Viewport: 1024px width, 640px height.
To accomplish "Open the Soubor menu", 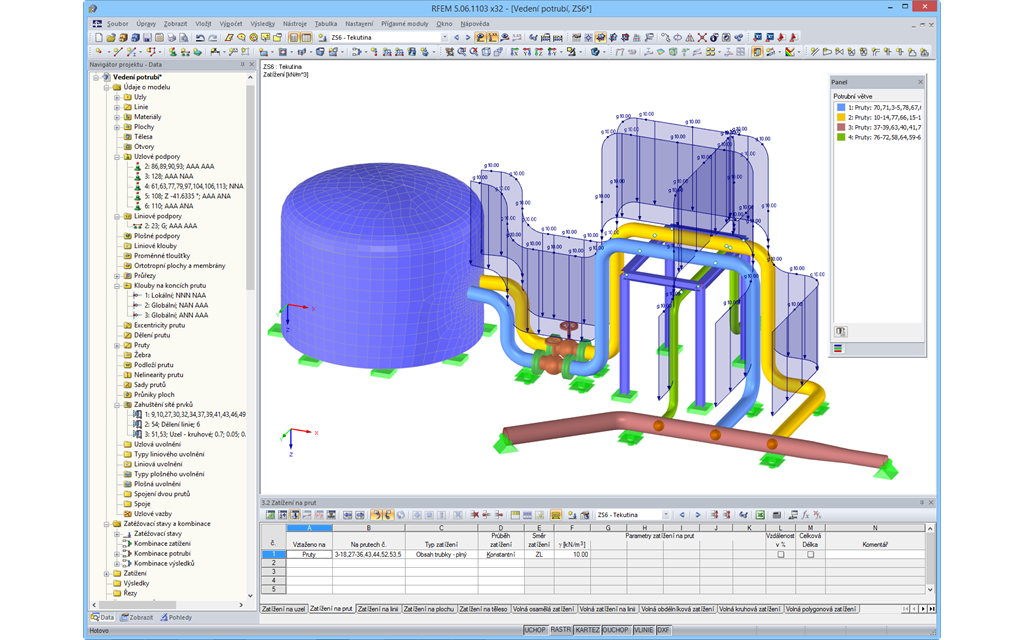I will tap(118, 24).
